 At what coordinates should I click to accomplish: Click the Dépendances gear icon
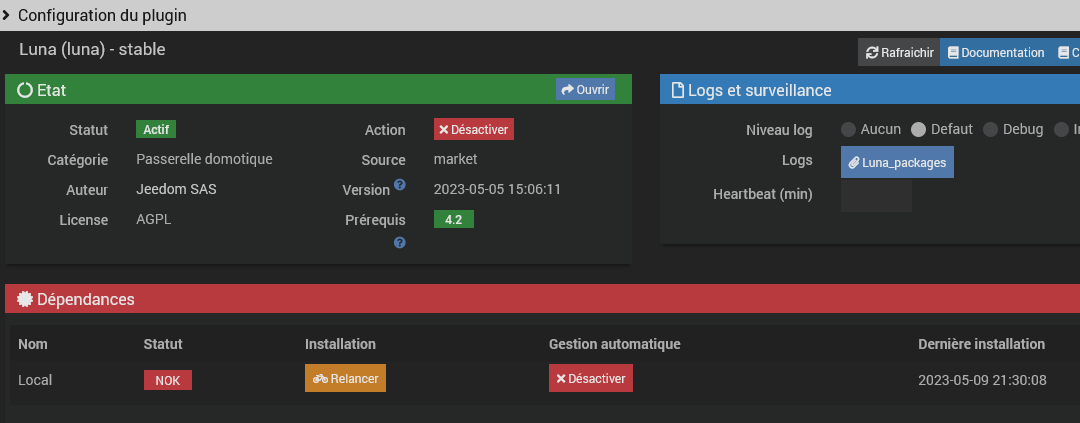[x=25, y=299]
